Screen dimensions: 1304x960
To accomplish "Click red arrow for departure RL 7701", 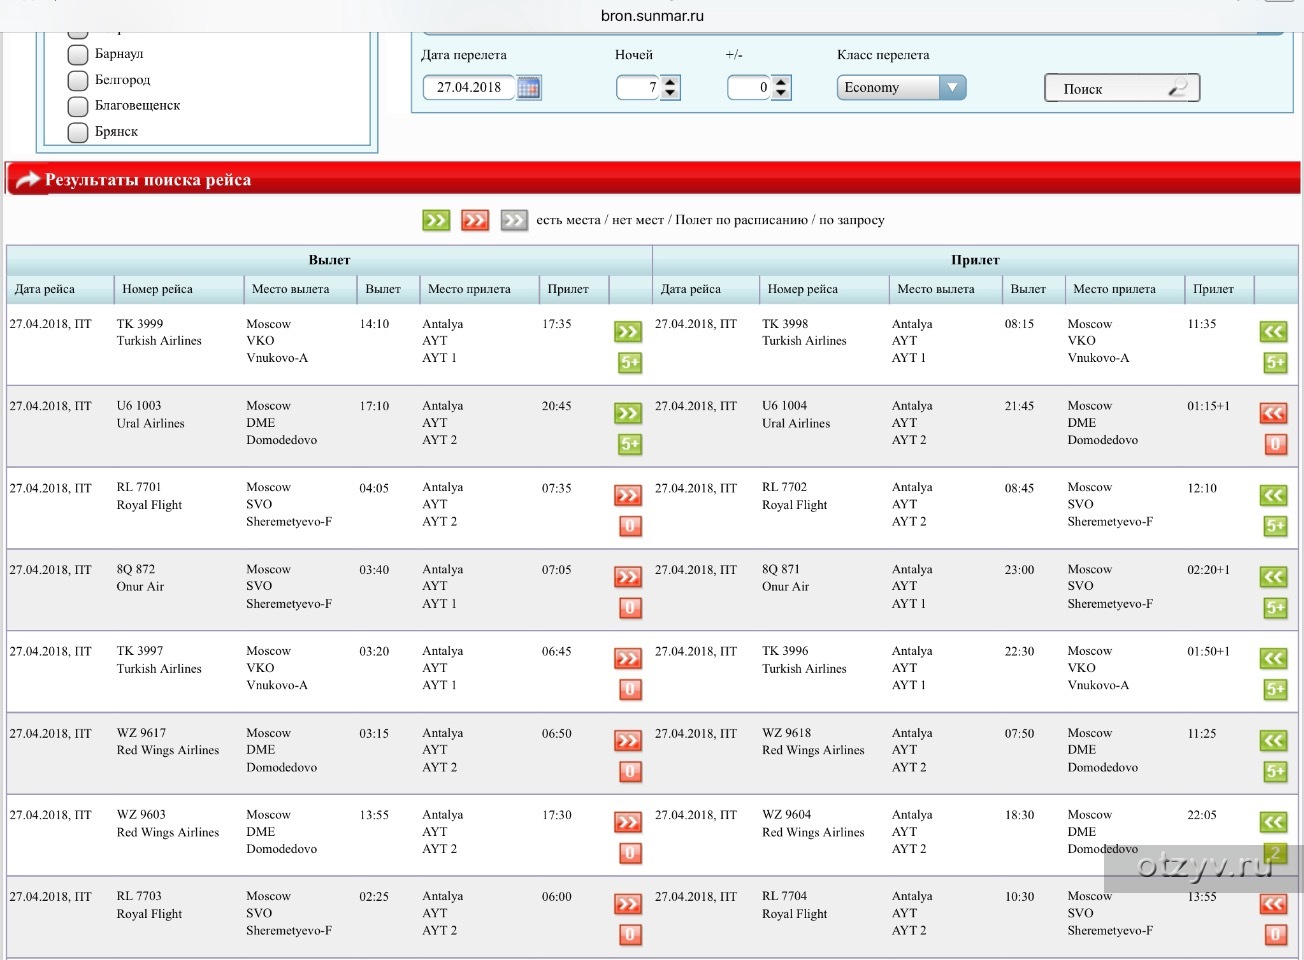I will coord(628,495).
